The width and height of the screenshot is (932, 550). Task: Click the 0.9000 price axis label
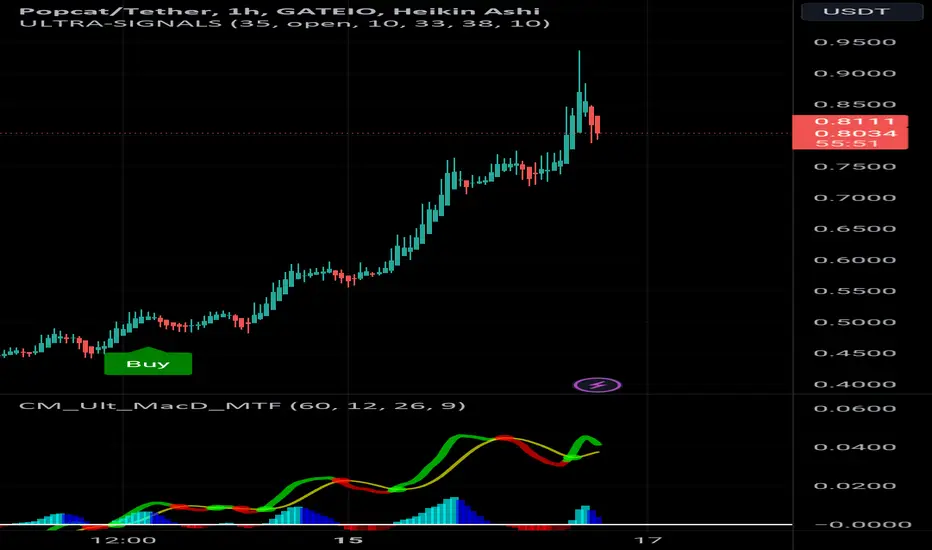(x=855, y=73)
